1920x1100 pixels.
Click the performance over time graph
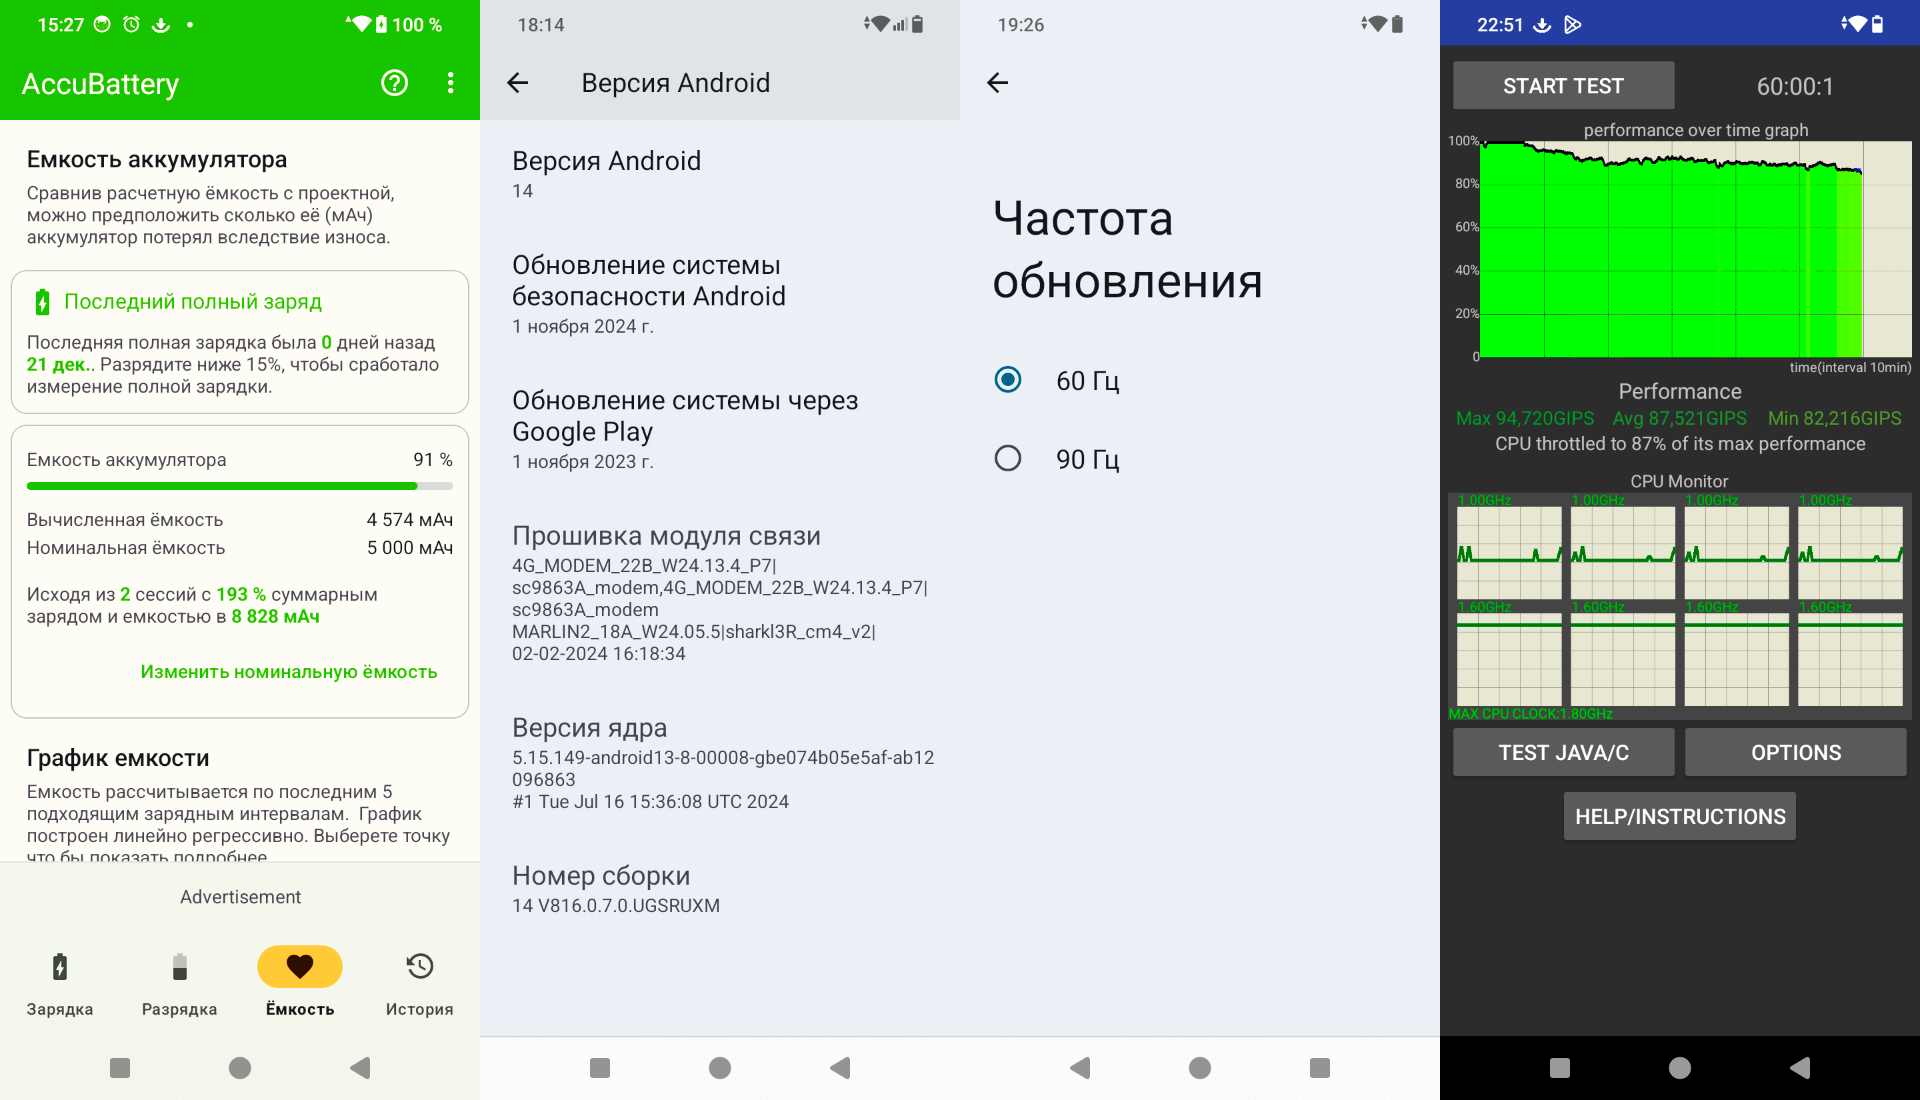point(1695,249)
